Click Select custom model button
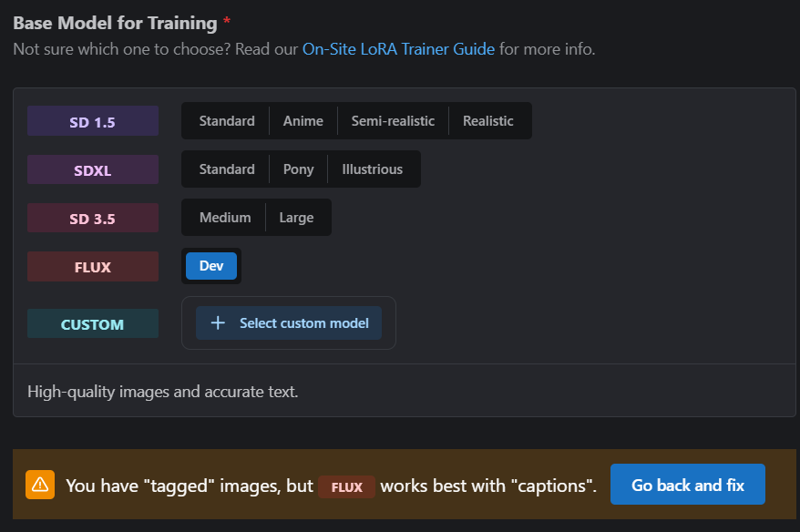 coord(289,323)
